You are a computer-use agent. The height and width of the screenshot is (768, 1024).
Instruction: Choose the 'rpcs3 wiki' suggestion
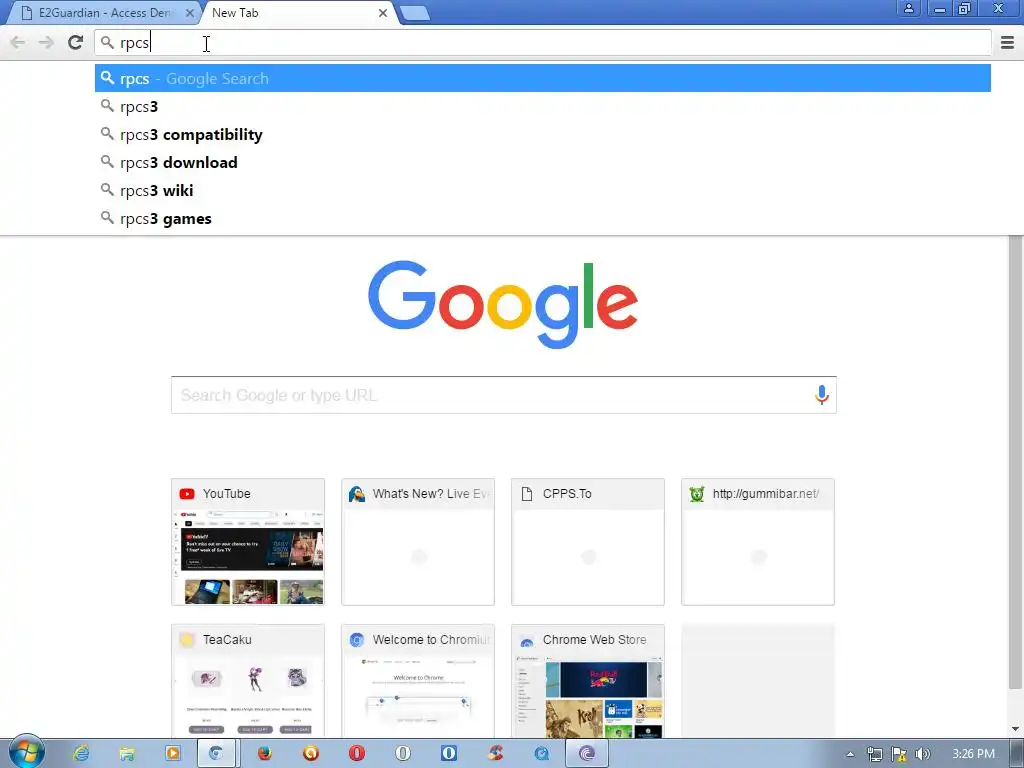click(x=543, y=191)
